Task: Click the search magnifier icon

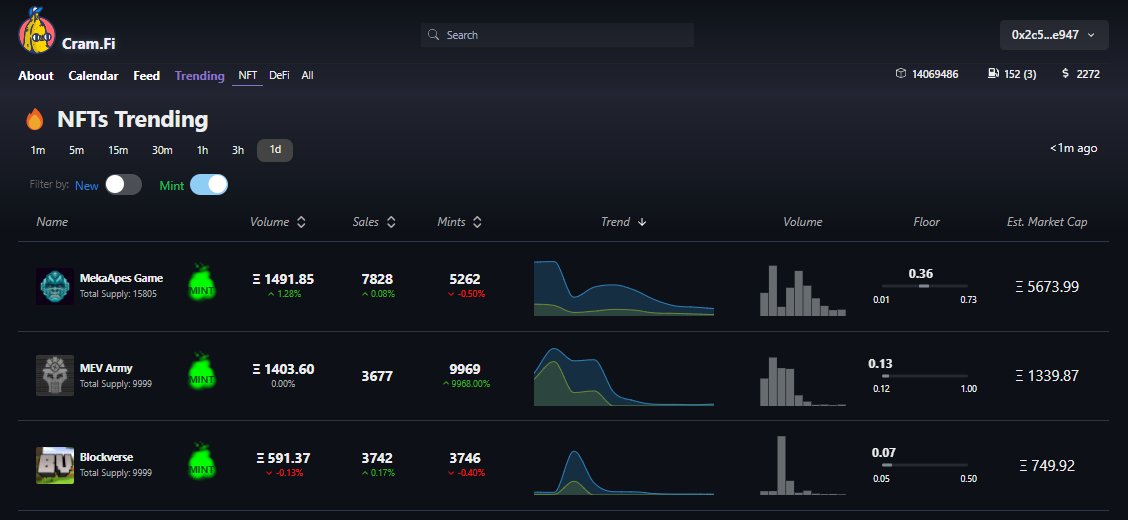Action: point(433,35)
